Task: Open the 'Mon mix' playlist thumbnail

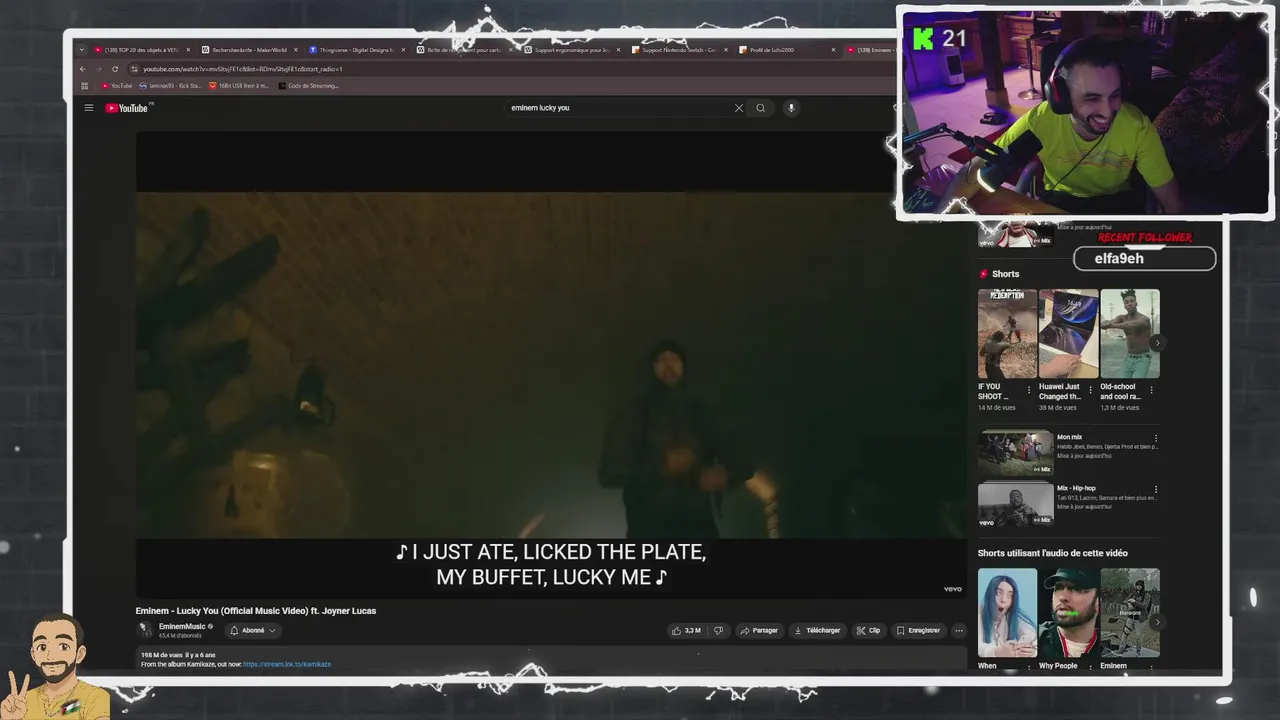Action: (1015, 452)
